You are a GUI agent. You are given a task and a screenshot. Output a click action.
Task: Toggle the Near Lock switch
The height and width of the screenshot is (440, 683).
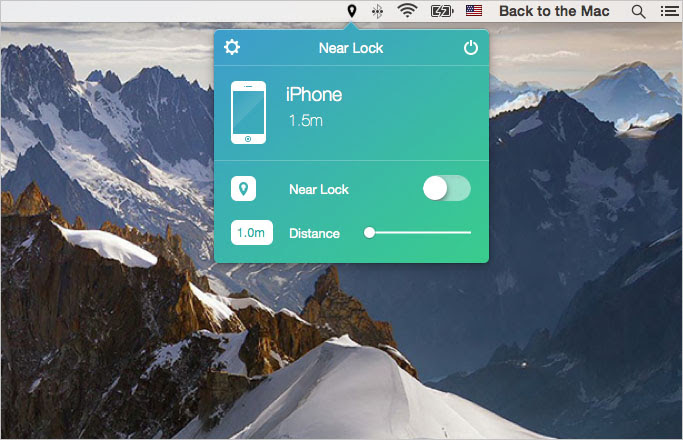[446, 188]
